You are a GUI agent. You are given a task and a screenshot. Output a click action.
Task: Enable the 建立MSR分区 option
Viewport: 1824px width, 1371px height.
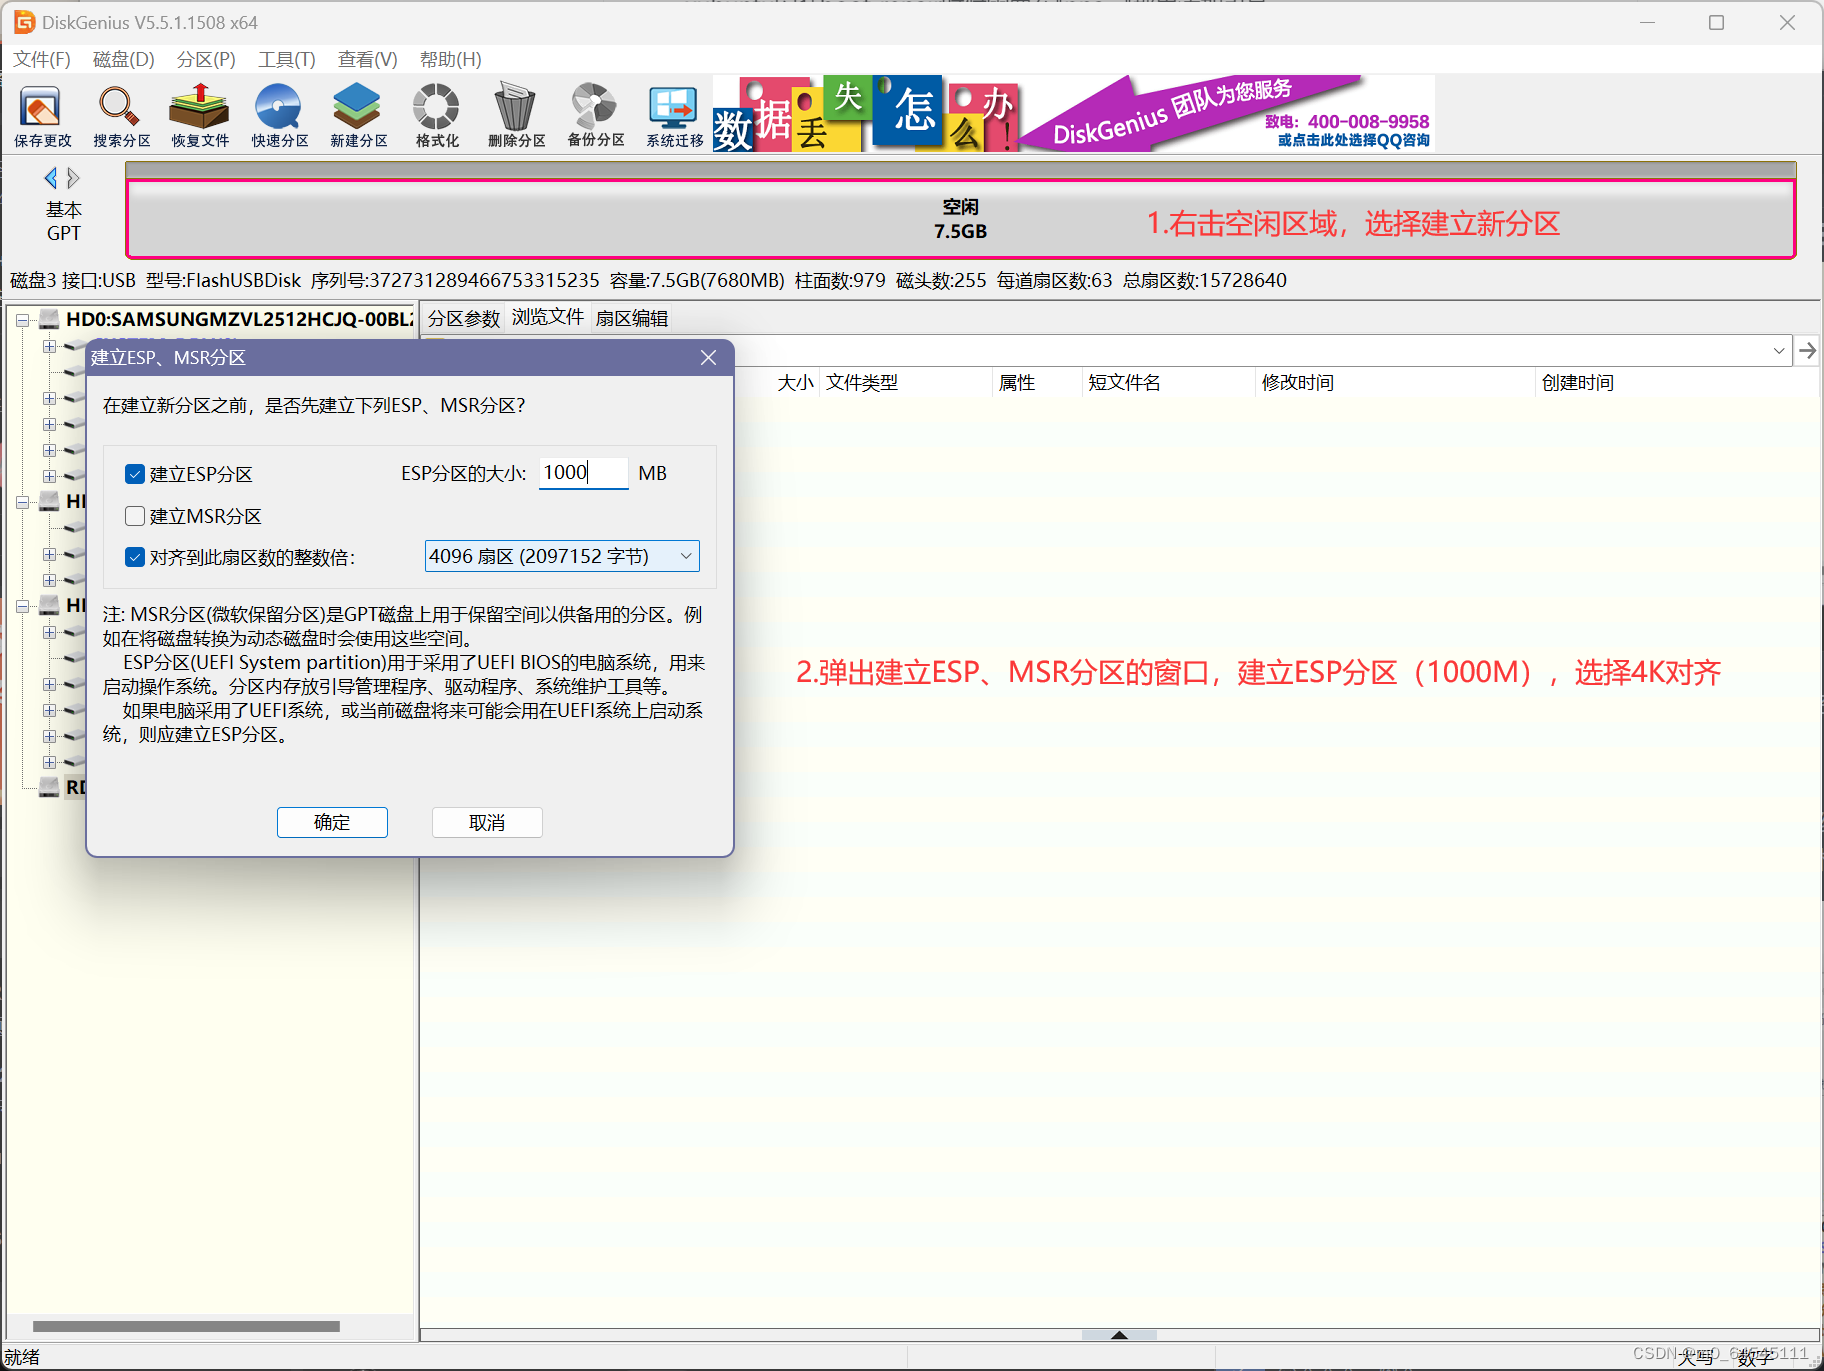[x=135, y=515]
